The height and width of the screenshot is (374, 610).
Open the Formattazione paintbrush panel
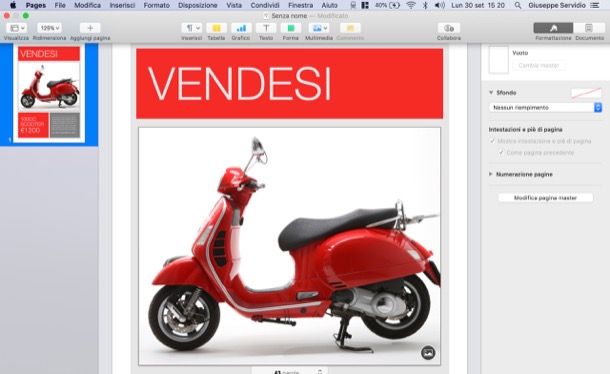(553, 28)
